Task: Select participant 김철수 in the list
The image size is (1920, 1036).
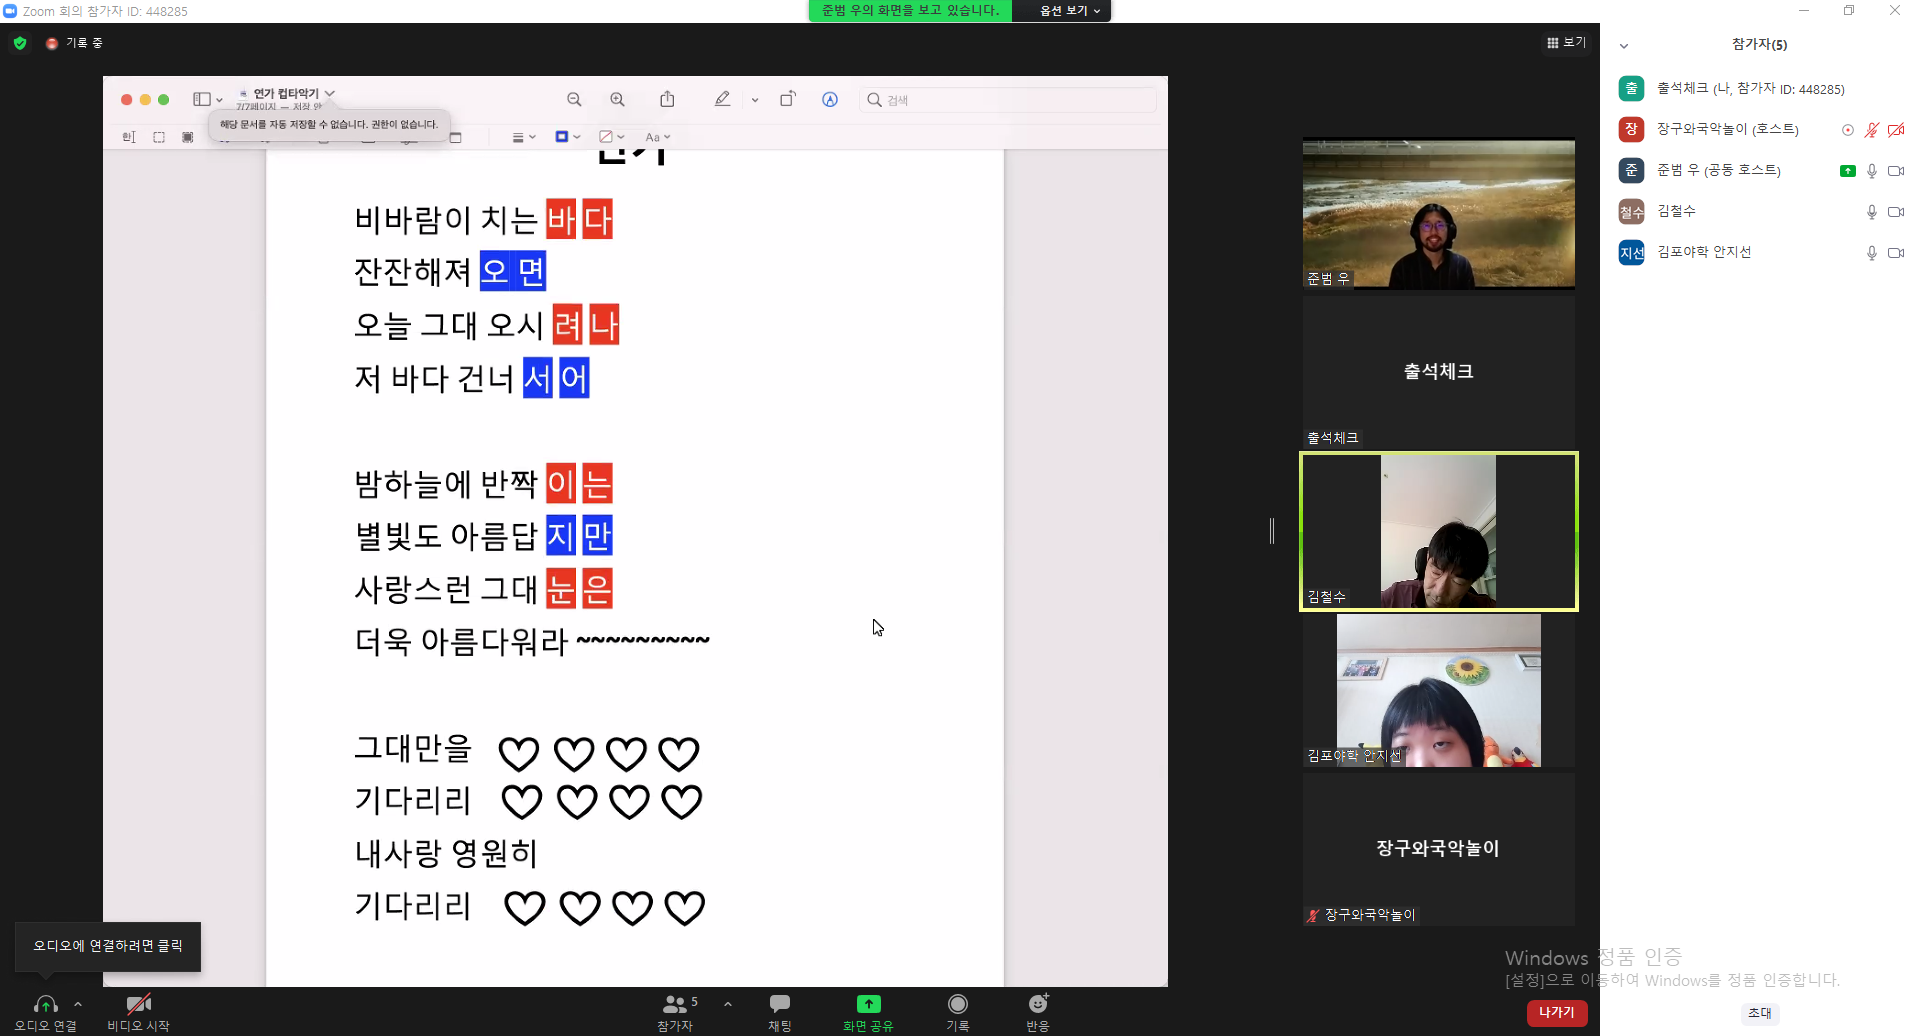Action: point(1760,212)
